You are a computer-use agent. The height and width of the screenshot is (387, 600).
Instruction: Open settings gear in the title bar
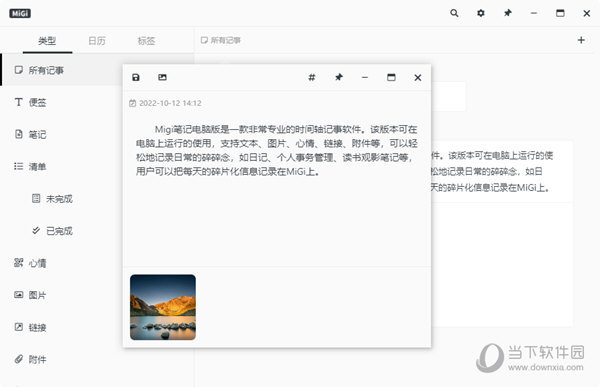click(x=481, y=13)
